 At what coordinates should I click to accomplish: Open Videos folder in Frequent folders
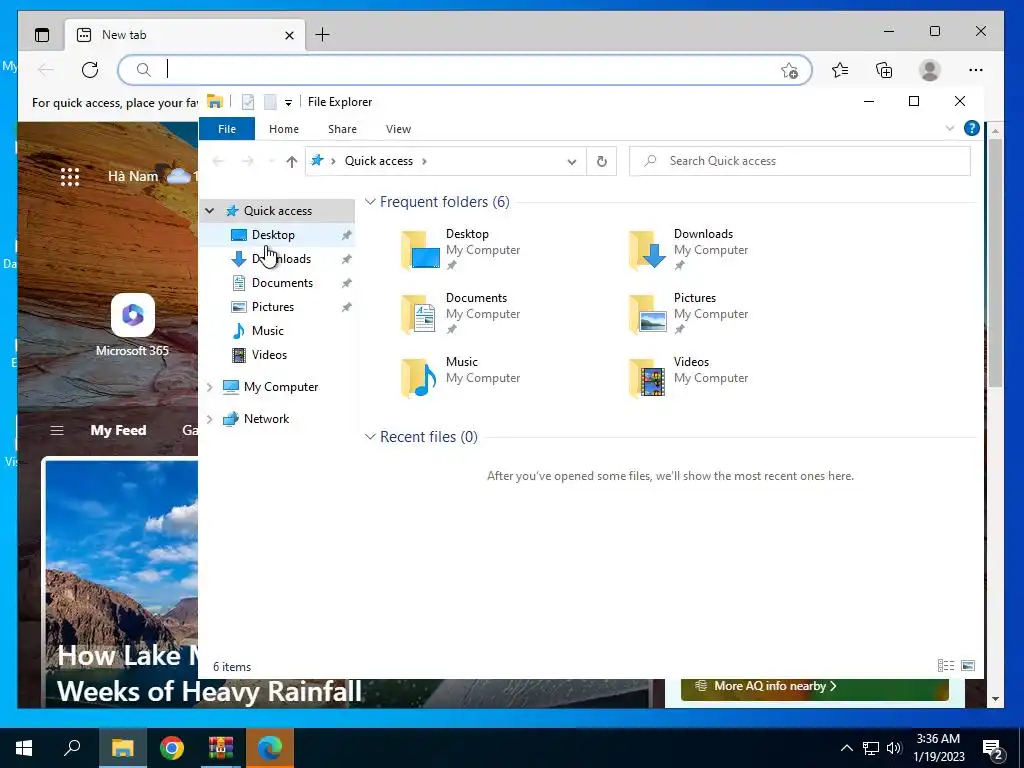coord(688,377)
